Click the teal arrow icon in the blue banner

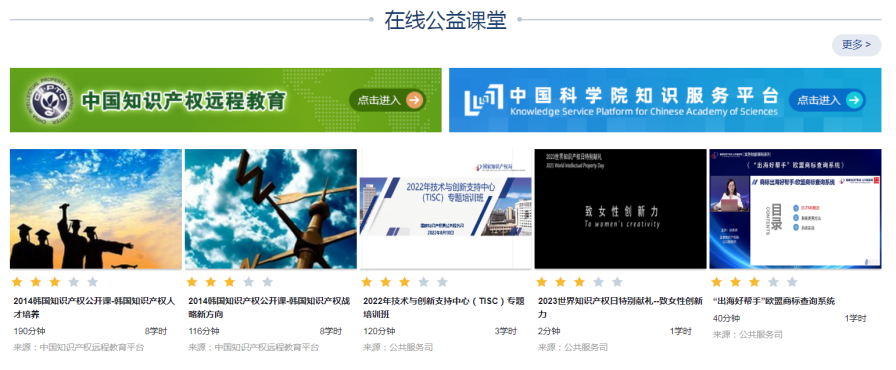pos(854,100)
